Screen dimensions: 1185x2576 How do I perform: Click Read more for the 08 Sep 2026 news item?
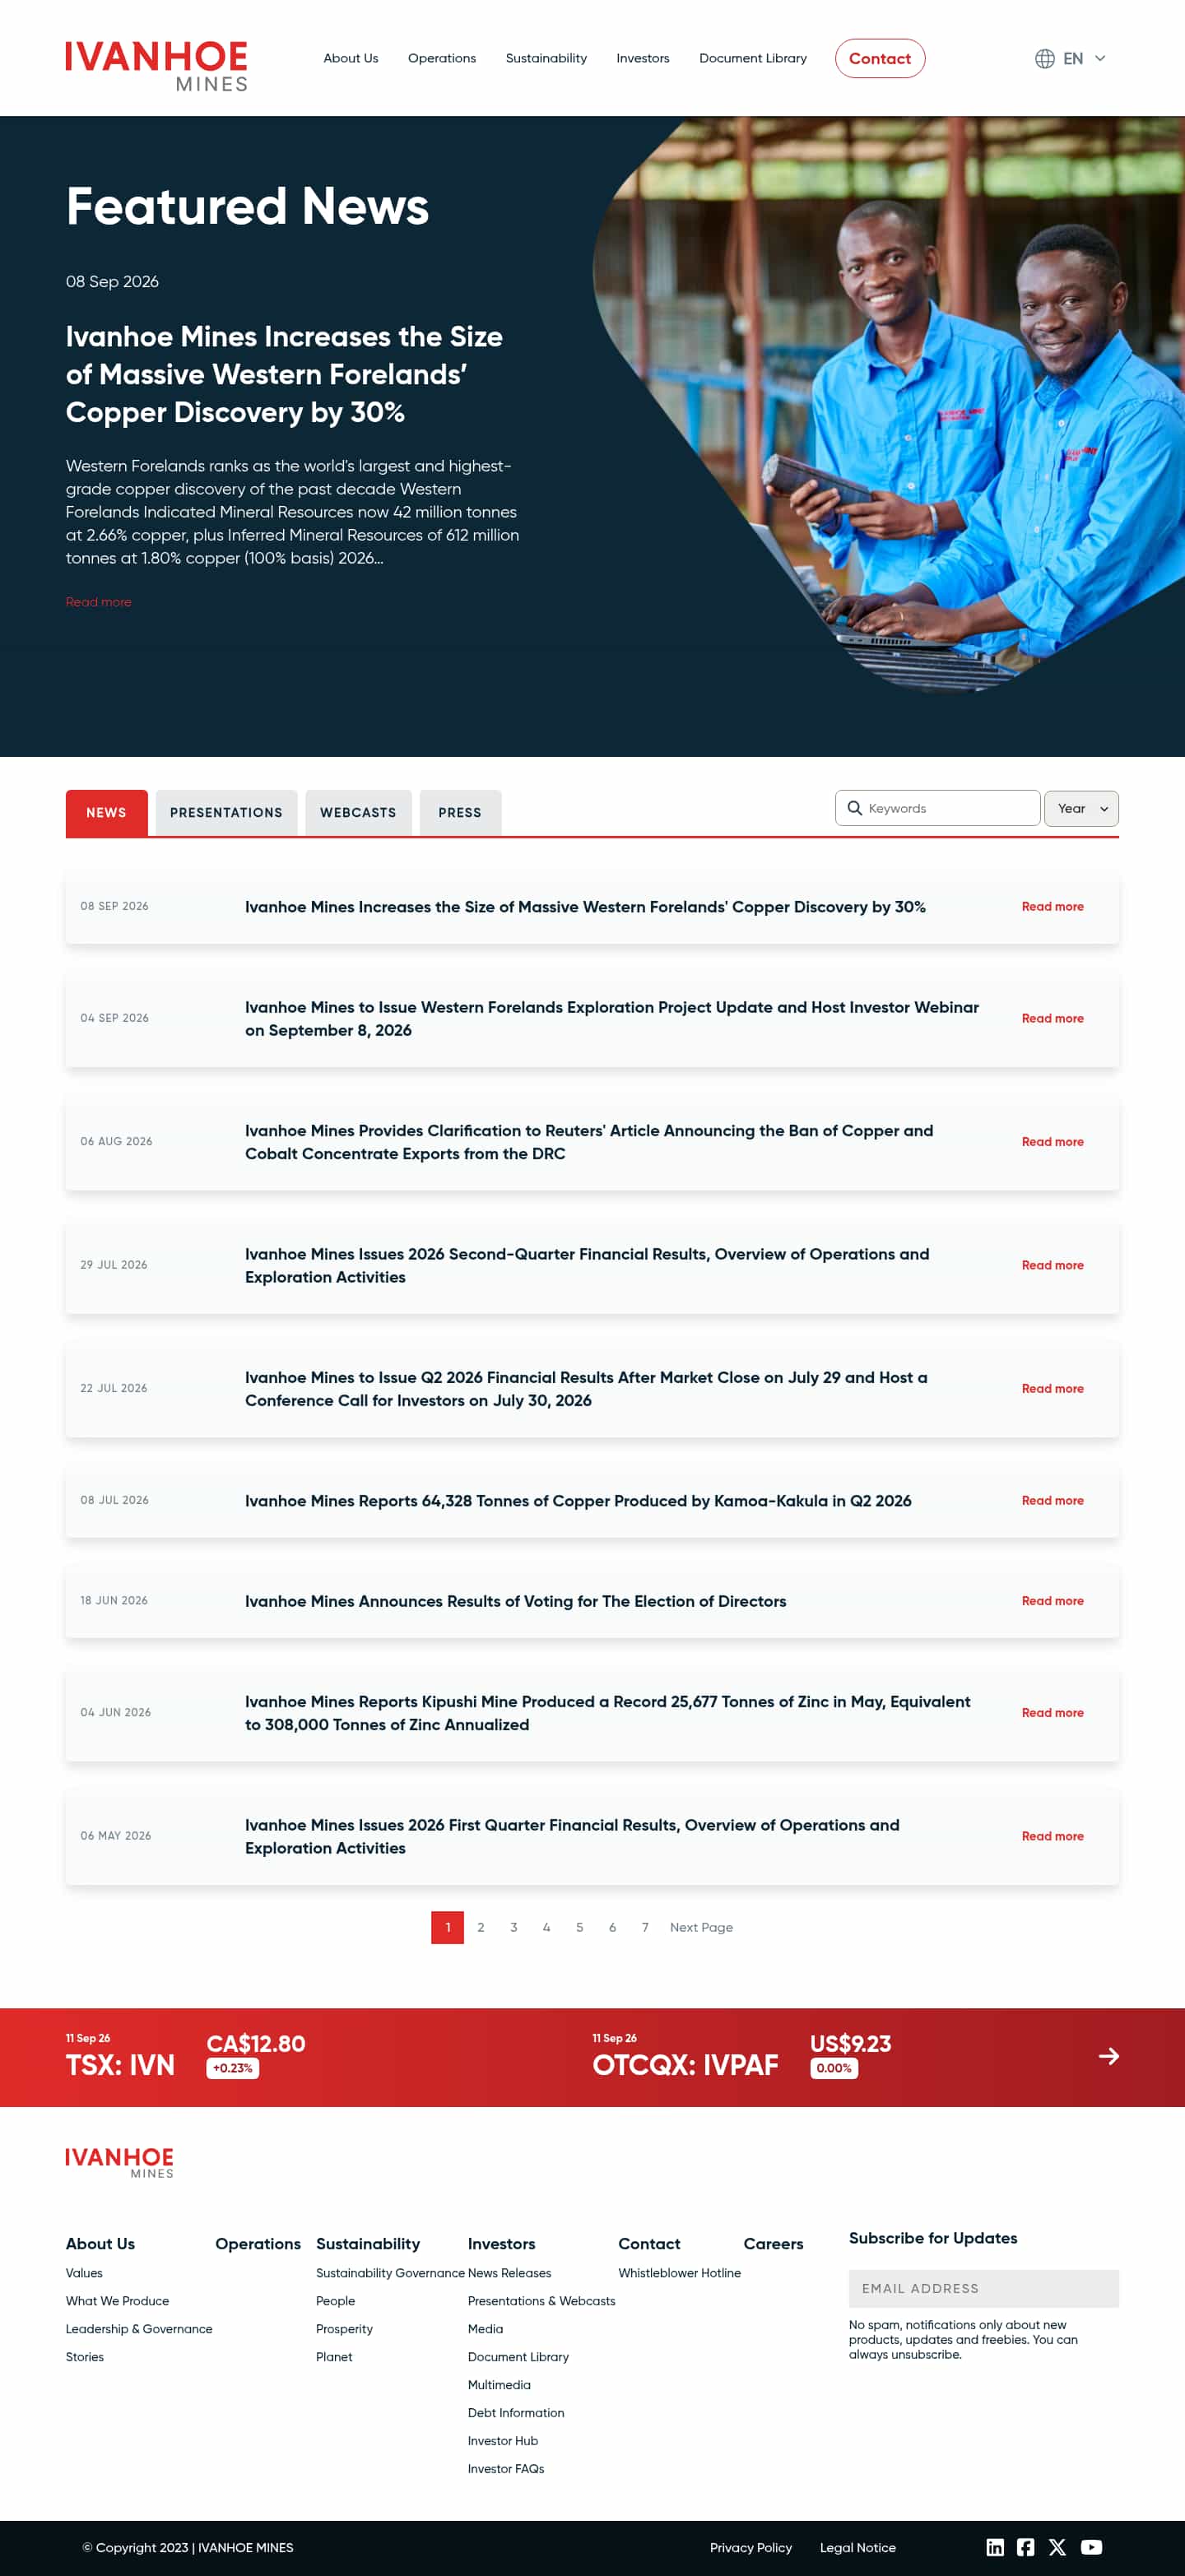(x=1052, y=907)
